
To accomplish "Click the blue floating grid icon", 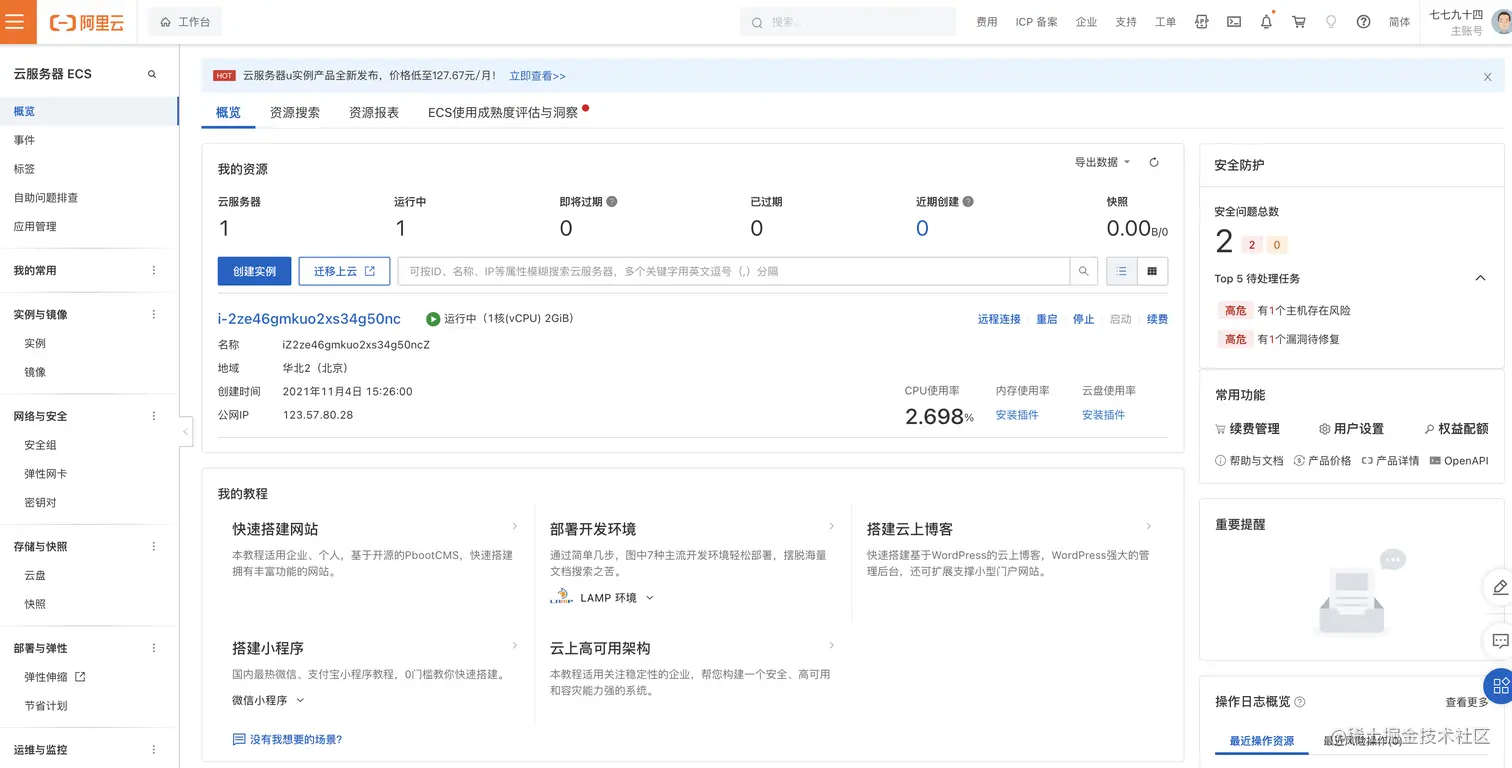I will coord(1499,686).
